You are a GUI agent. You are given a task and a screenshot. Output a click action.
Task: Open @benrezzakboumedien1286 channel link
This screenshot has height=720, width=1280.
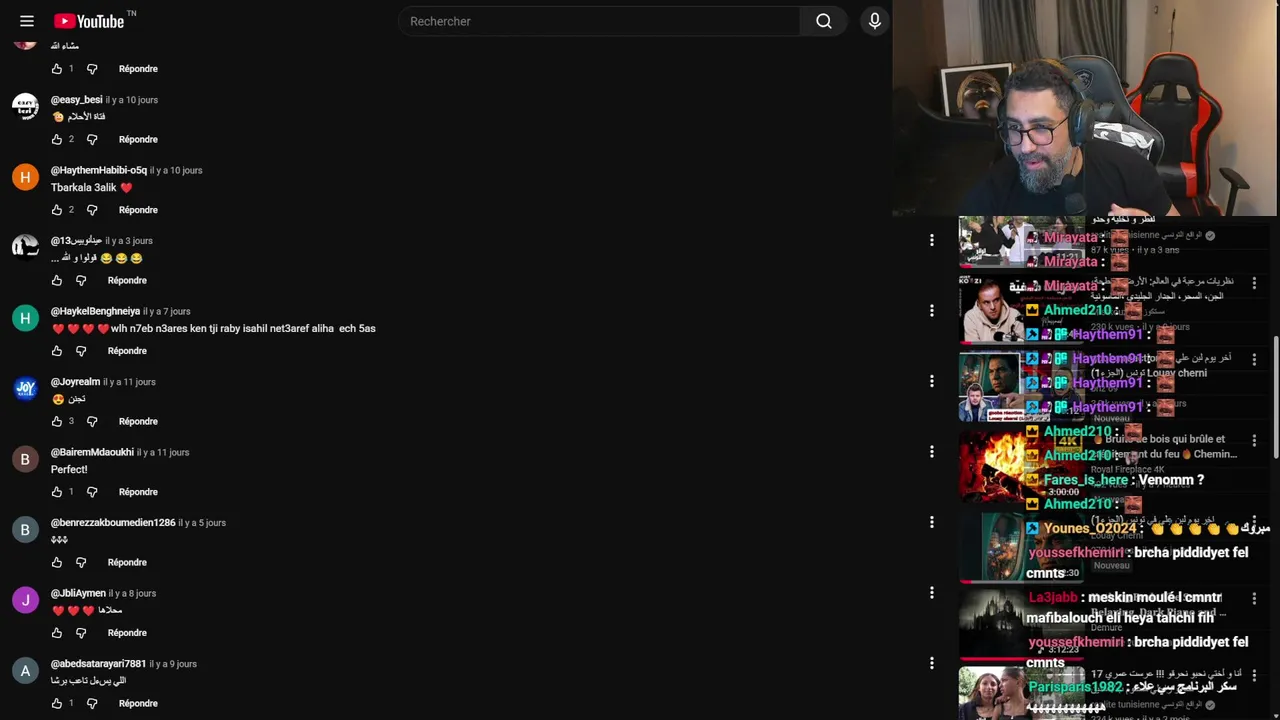pos(113,523)
